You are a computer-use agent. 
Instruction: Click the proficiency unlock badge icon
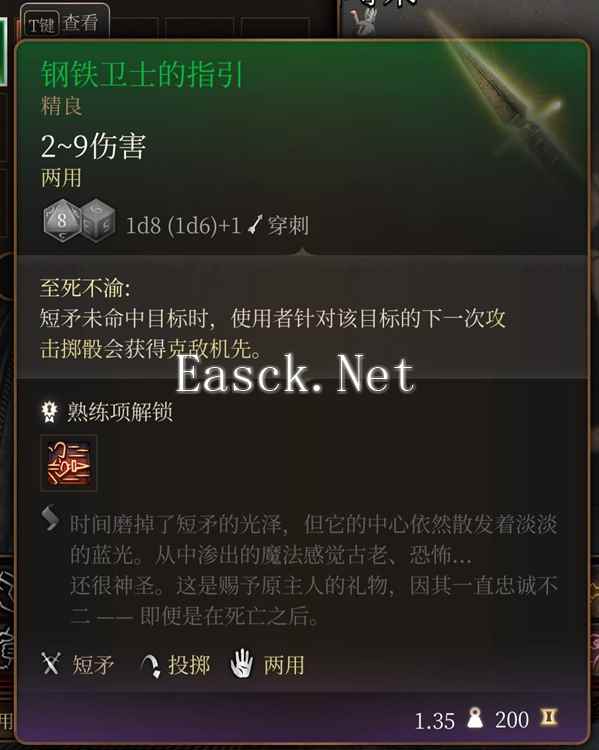coord(49,412)
